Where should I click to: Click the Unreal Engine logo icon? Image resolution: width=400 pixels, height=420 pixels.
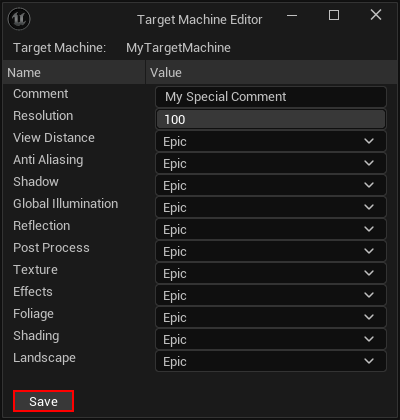[x=19, y=19]
